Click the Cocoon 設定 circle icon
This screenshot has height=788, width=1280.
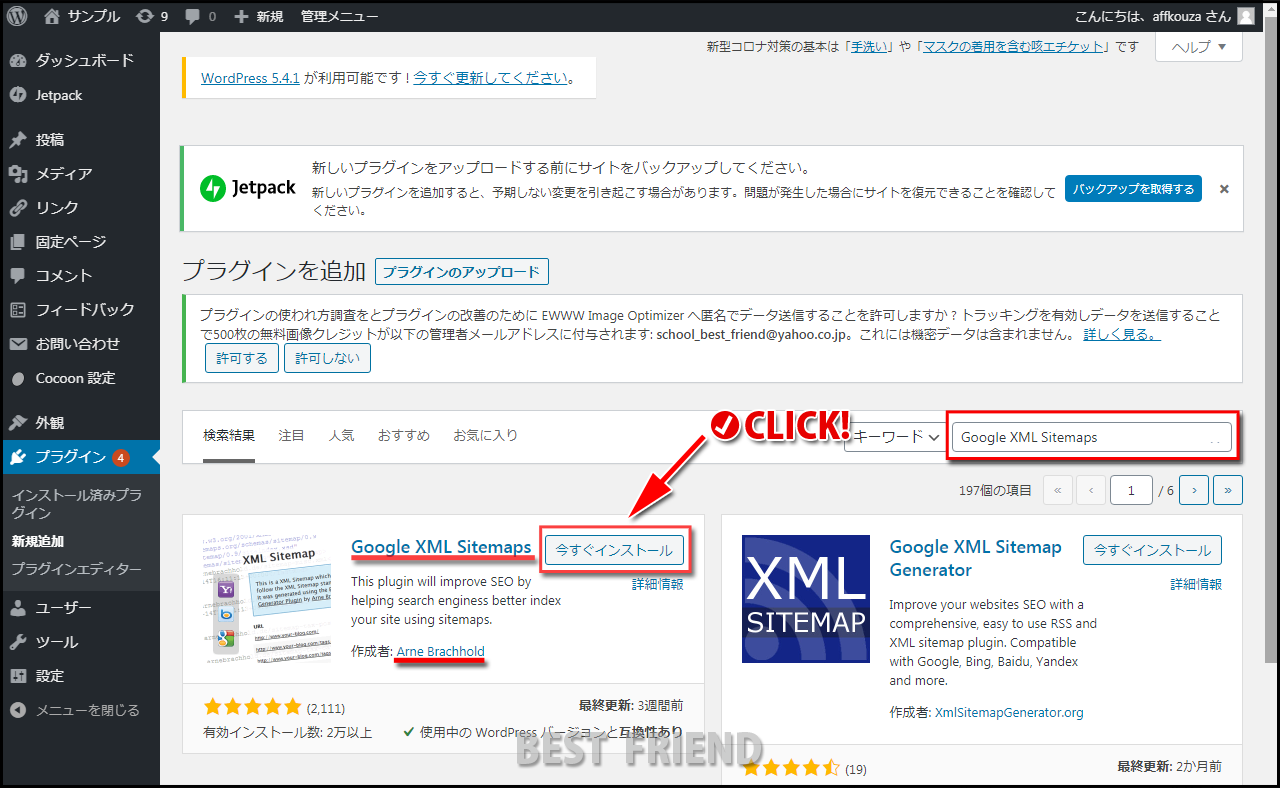pyautogui.click(x=17, y=378)
